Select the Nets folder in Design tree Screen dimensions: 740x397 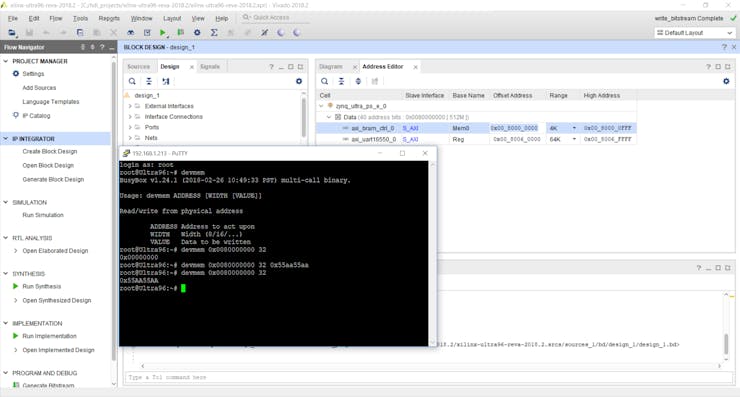151,138
